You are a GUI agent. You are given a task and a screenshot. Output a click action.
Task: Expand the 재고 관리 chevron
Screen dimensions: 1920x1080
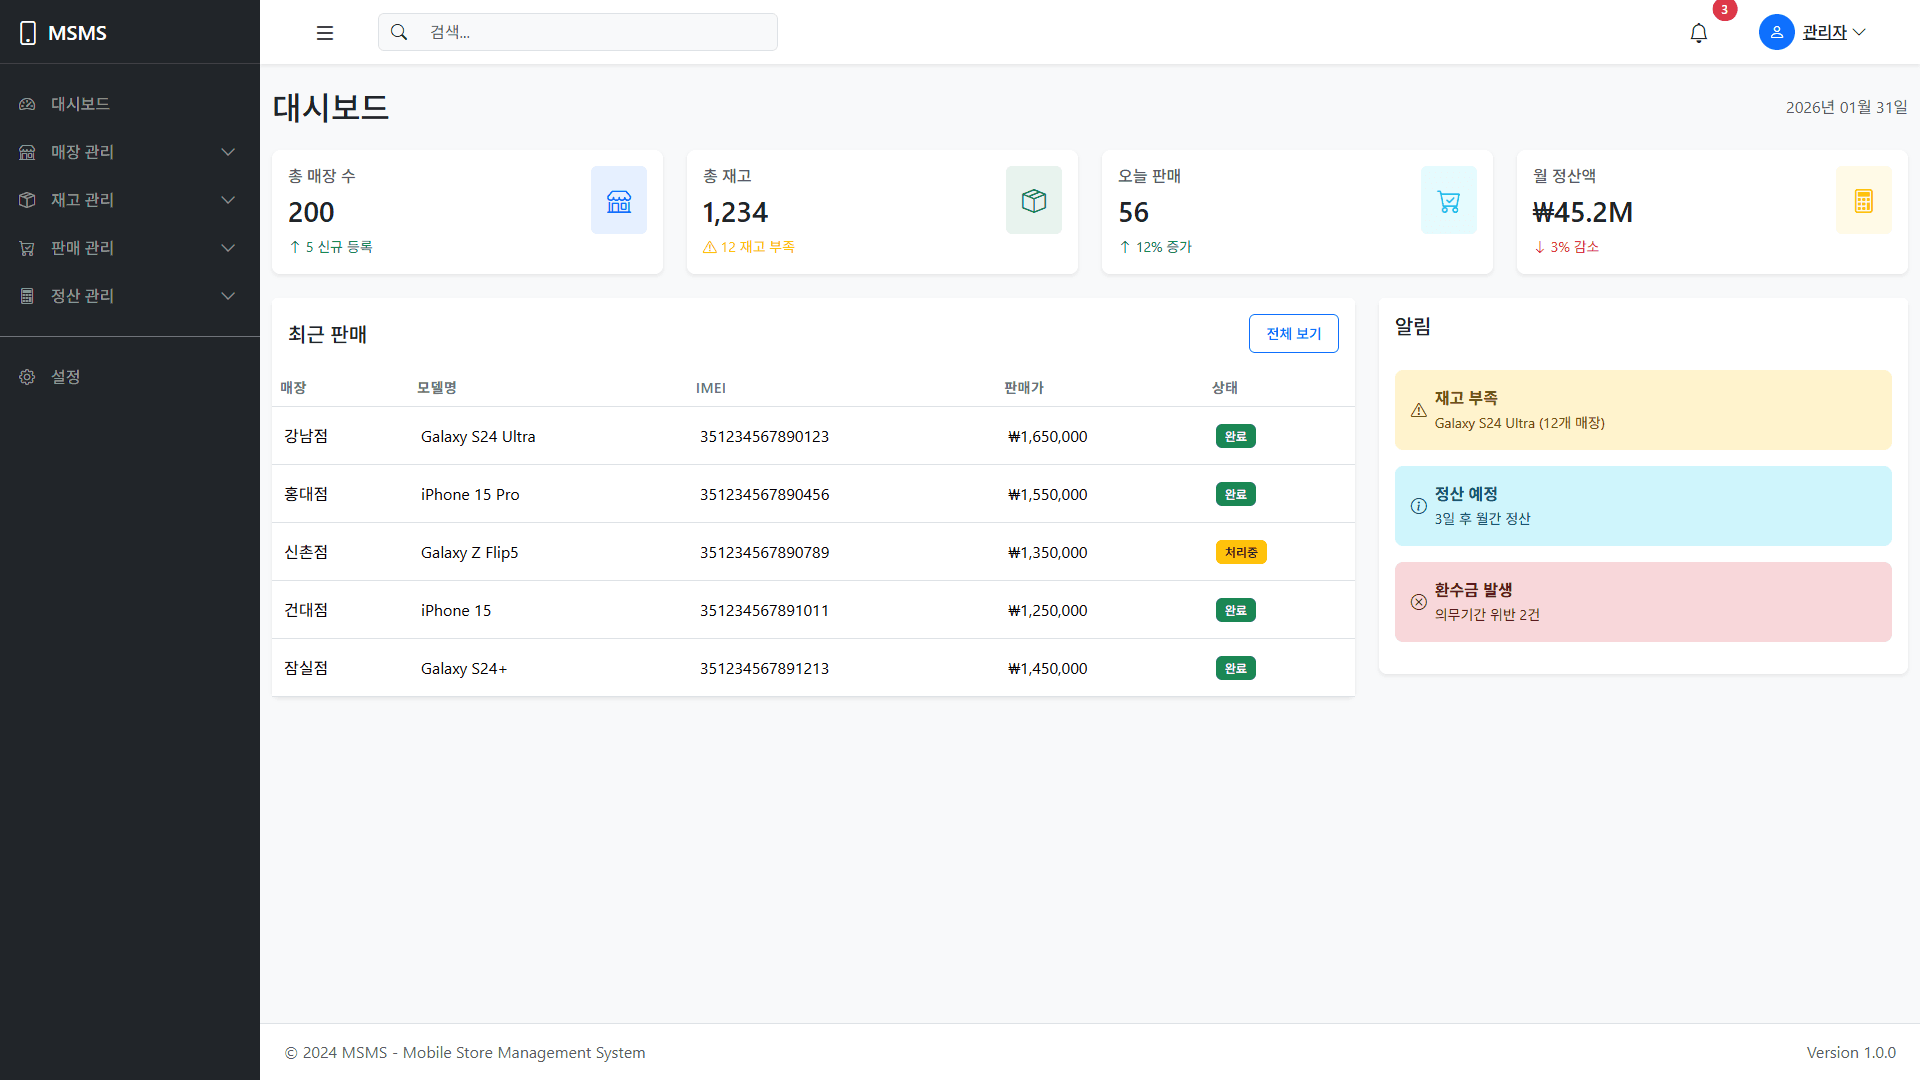(228, 200)
